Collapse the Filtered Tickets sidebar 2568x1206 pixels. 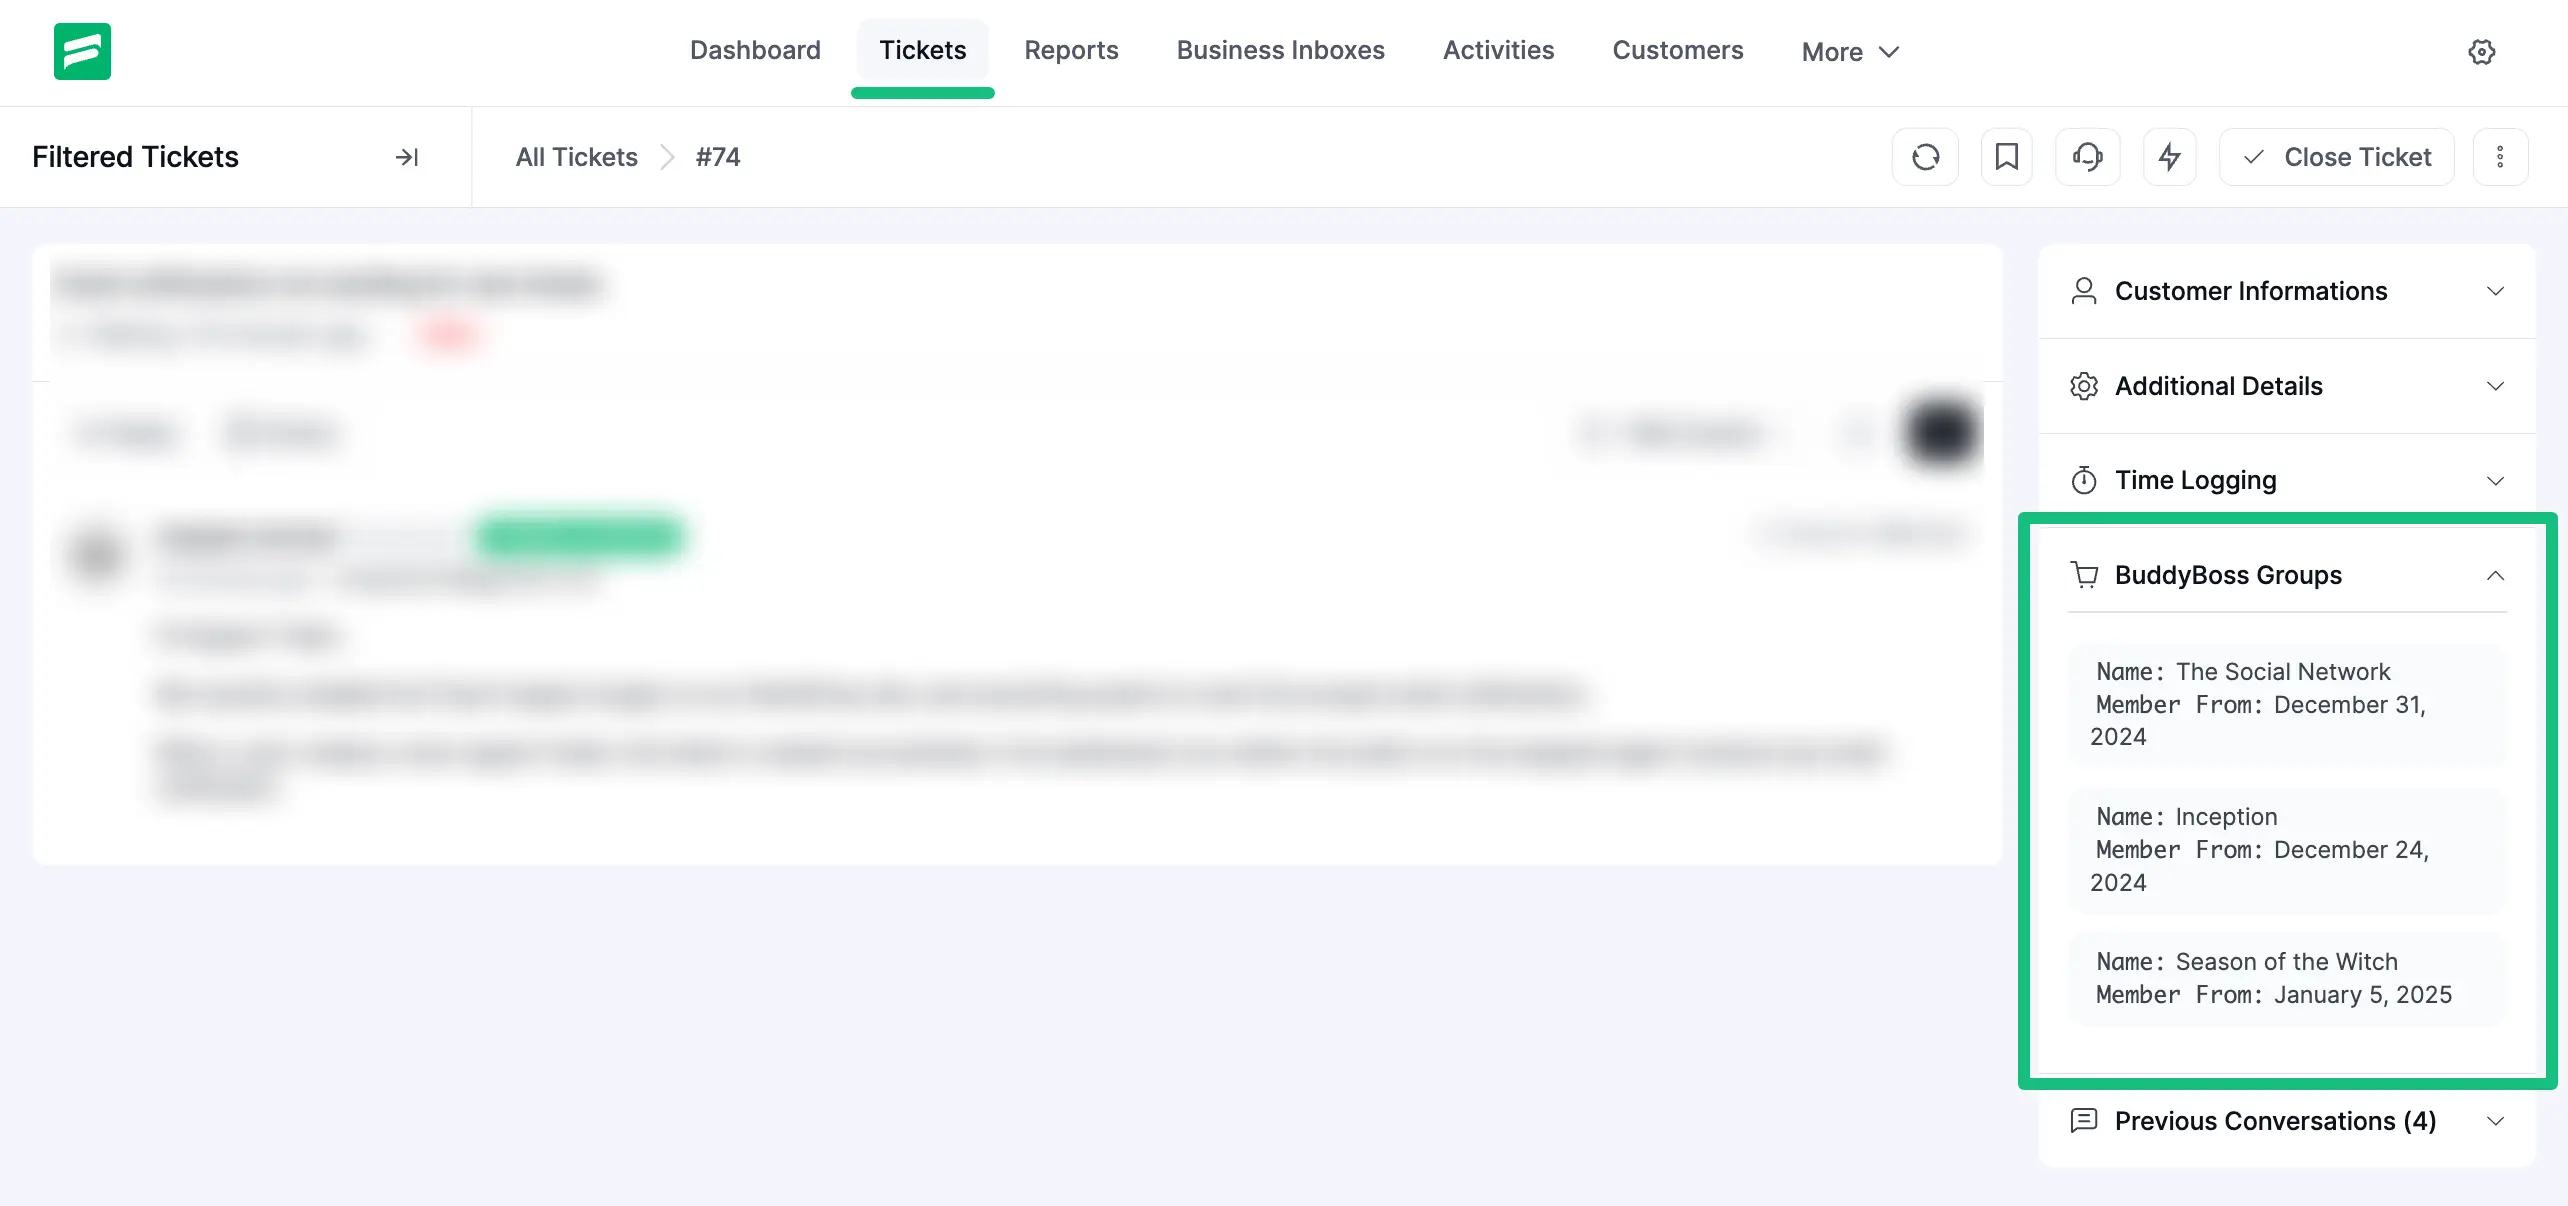point(406,157)
